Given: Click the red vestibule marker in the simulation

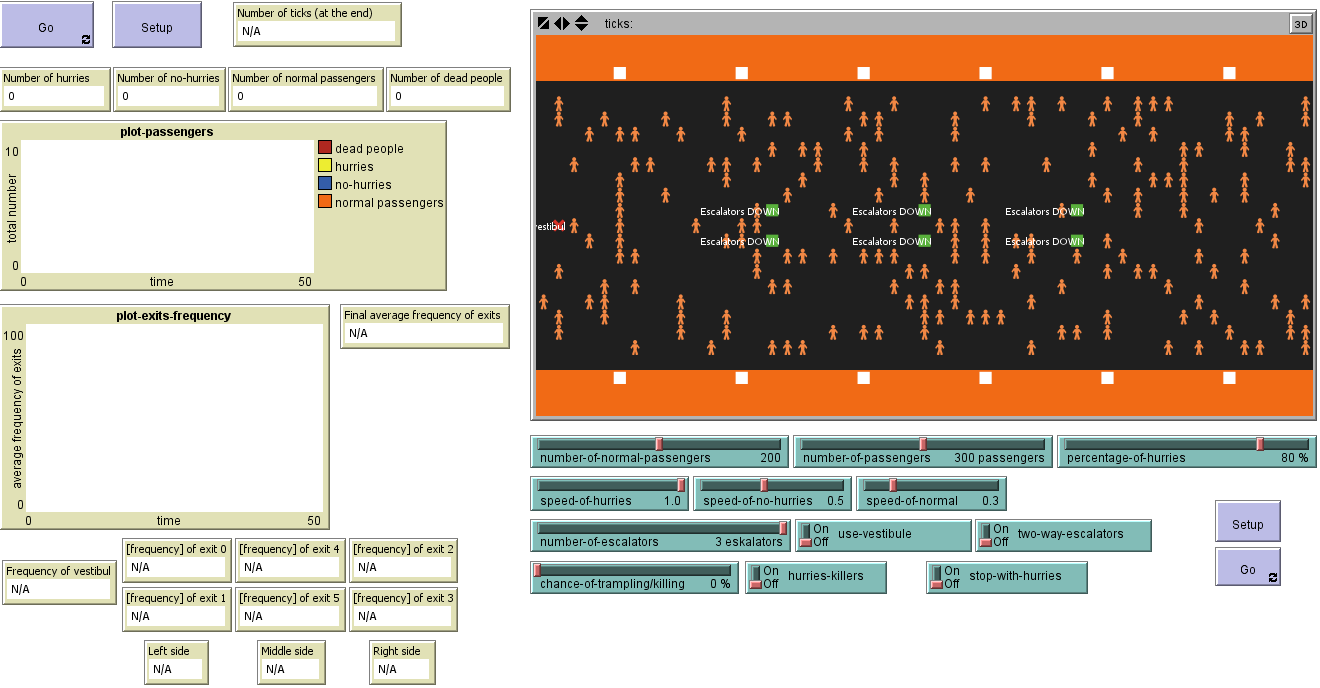Looking at the screenshot, I should pos(558,225).
